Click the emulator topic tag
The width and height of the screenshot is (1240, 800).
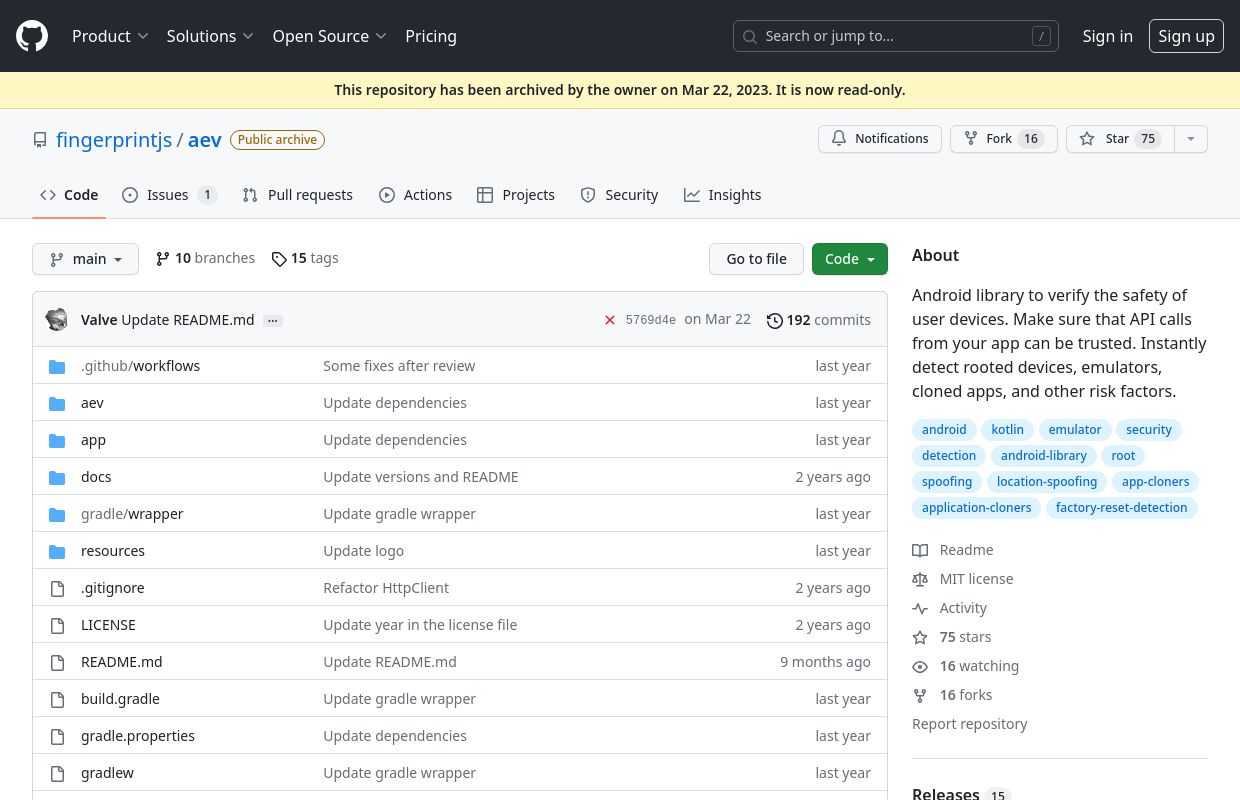click(1075, 430)
